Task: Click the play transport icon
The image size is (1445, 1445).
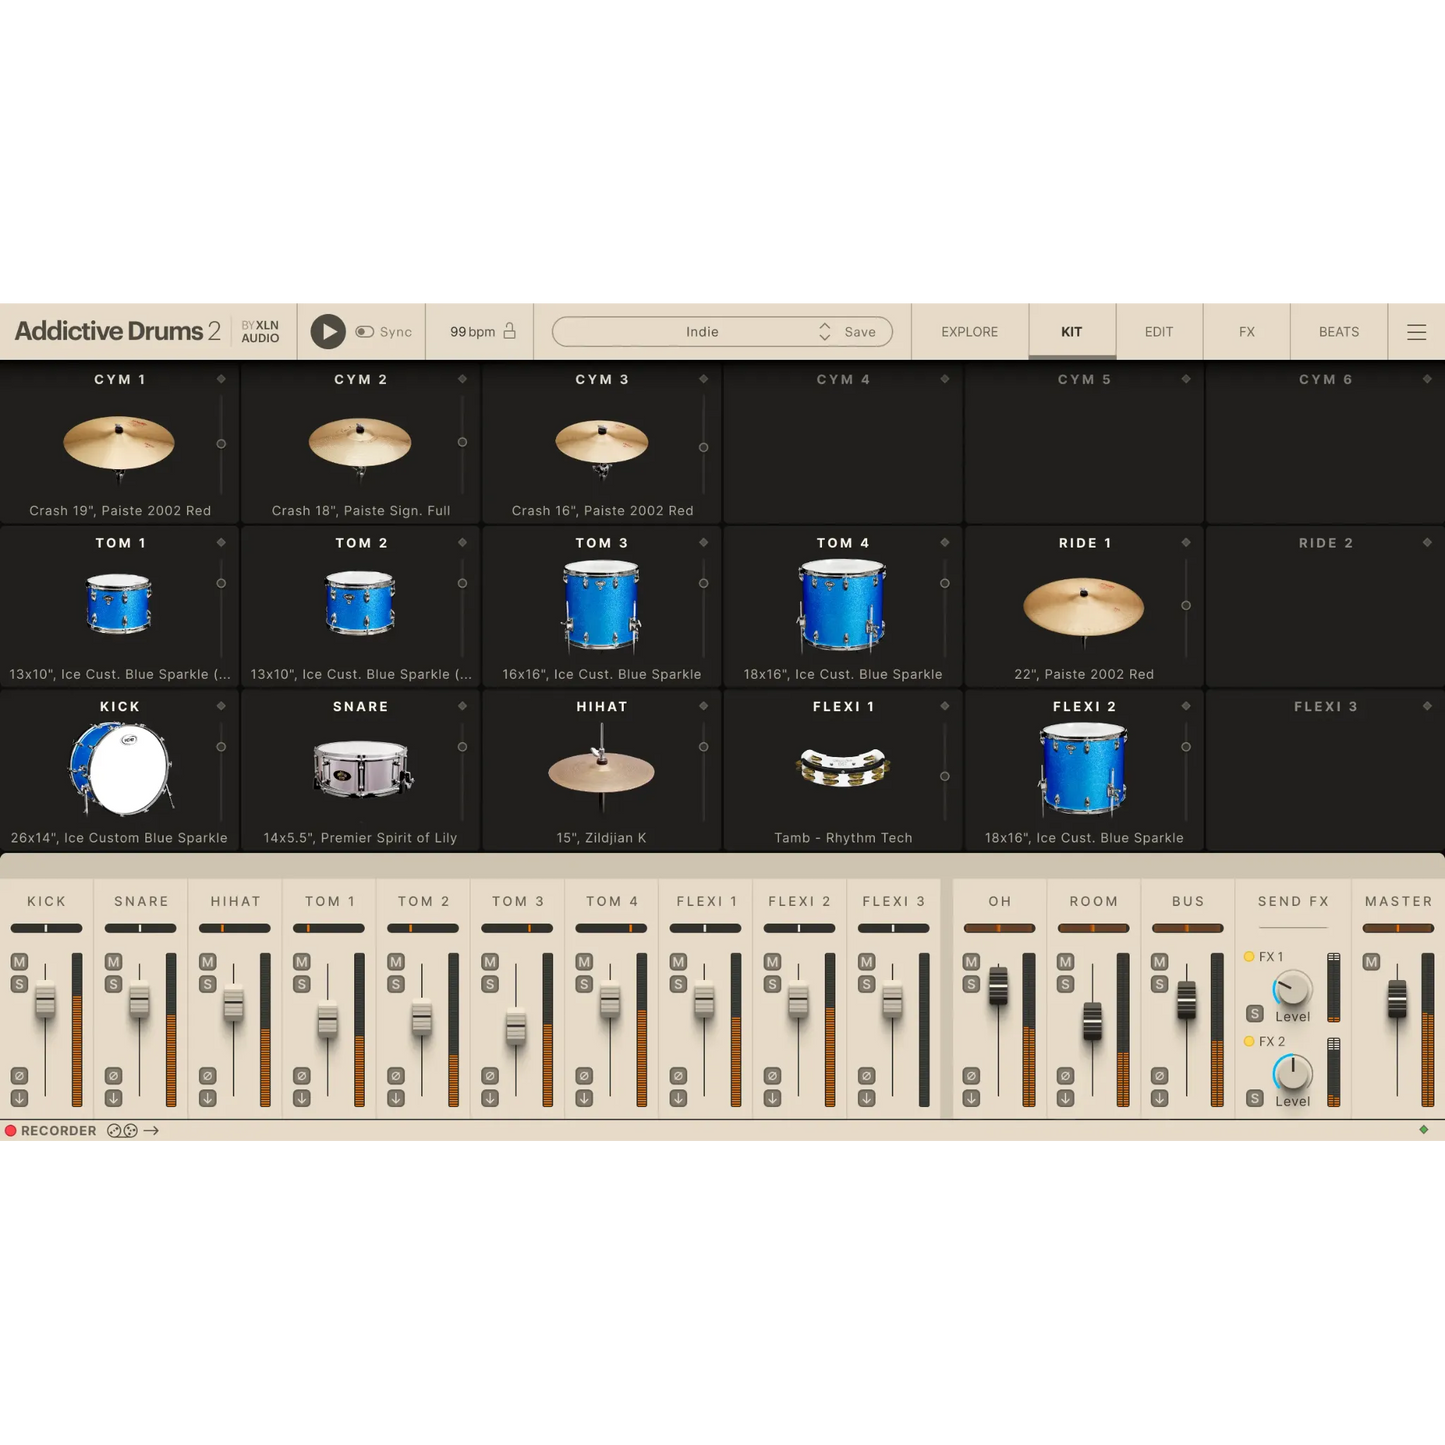Action: point(327,331)
